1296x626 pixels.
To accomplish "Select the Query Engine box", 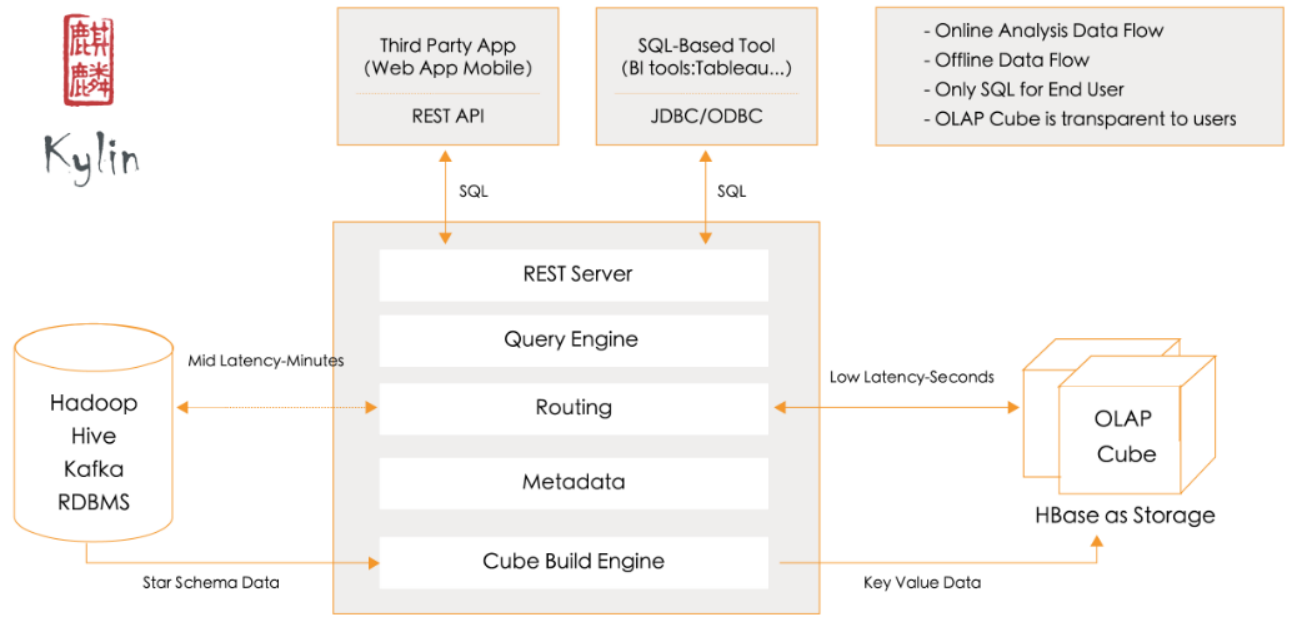I will point(573,341).
